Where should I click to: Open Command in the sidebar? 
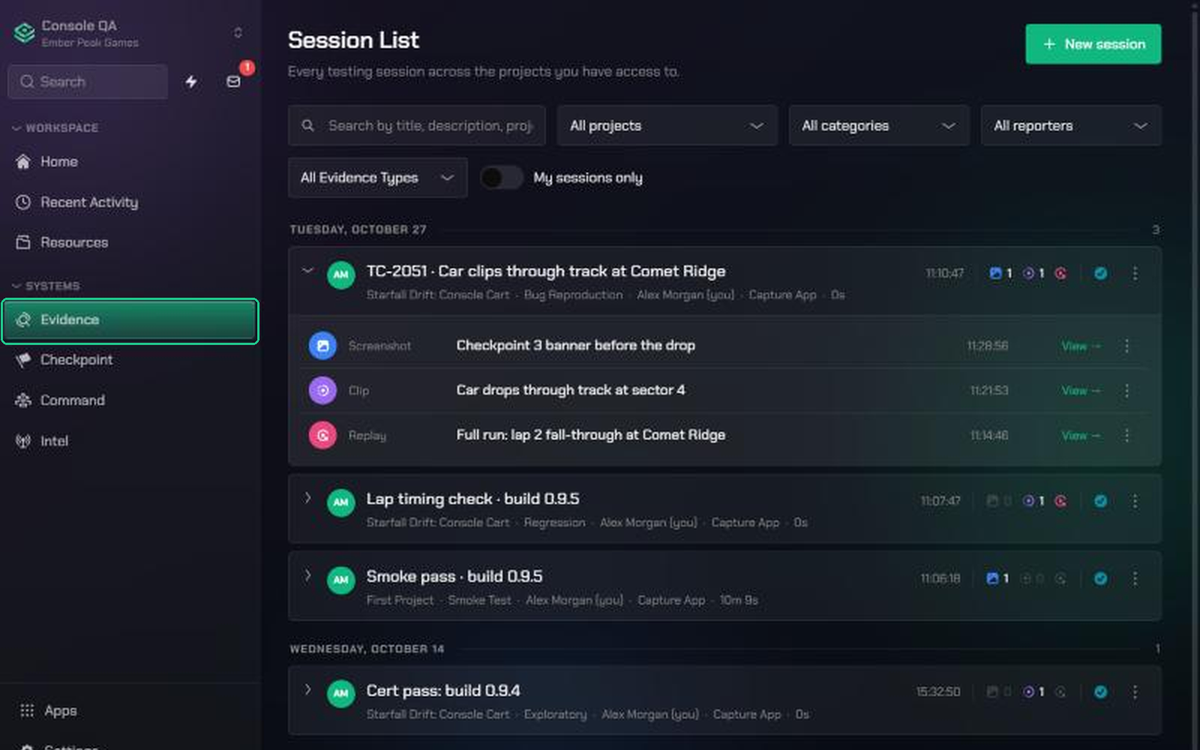[130, 400]
